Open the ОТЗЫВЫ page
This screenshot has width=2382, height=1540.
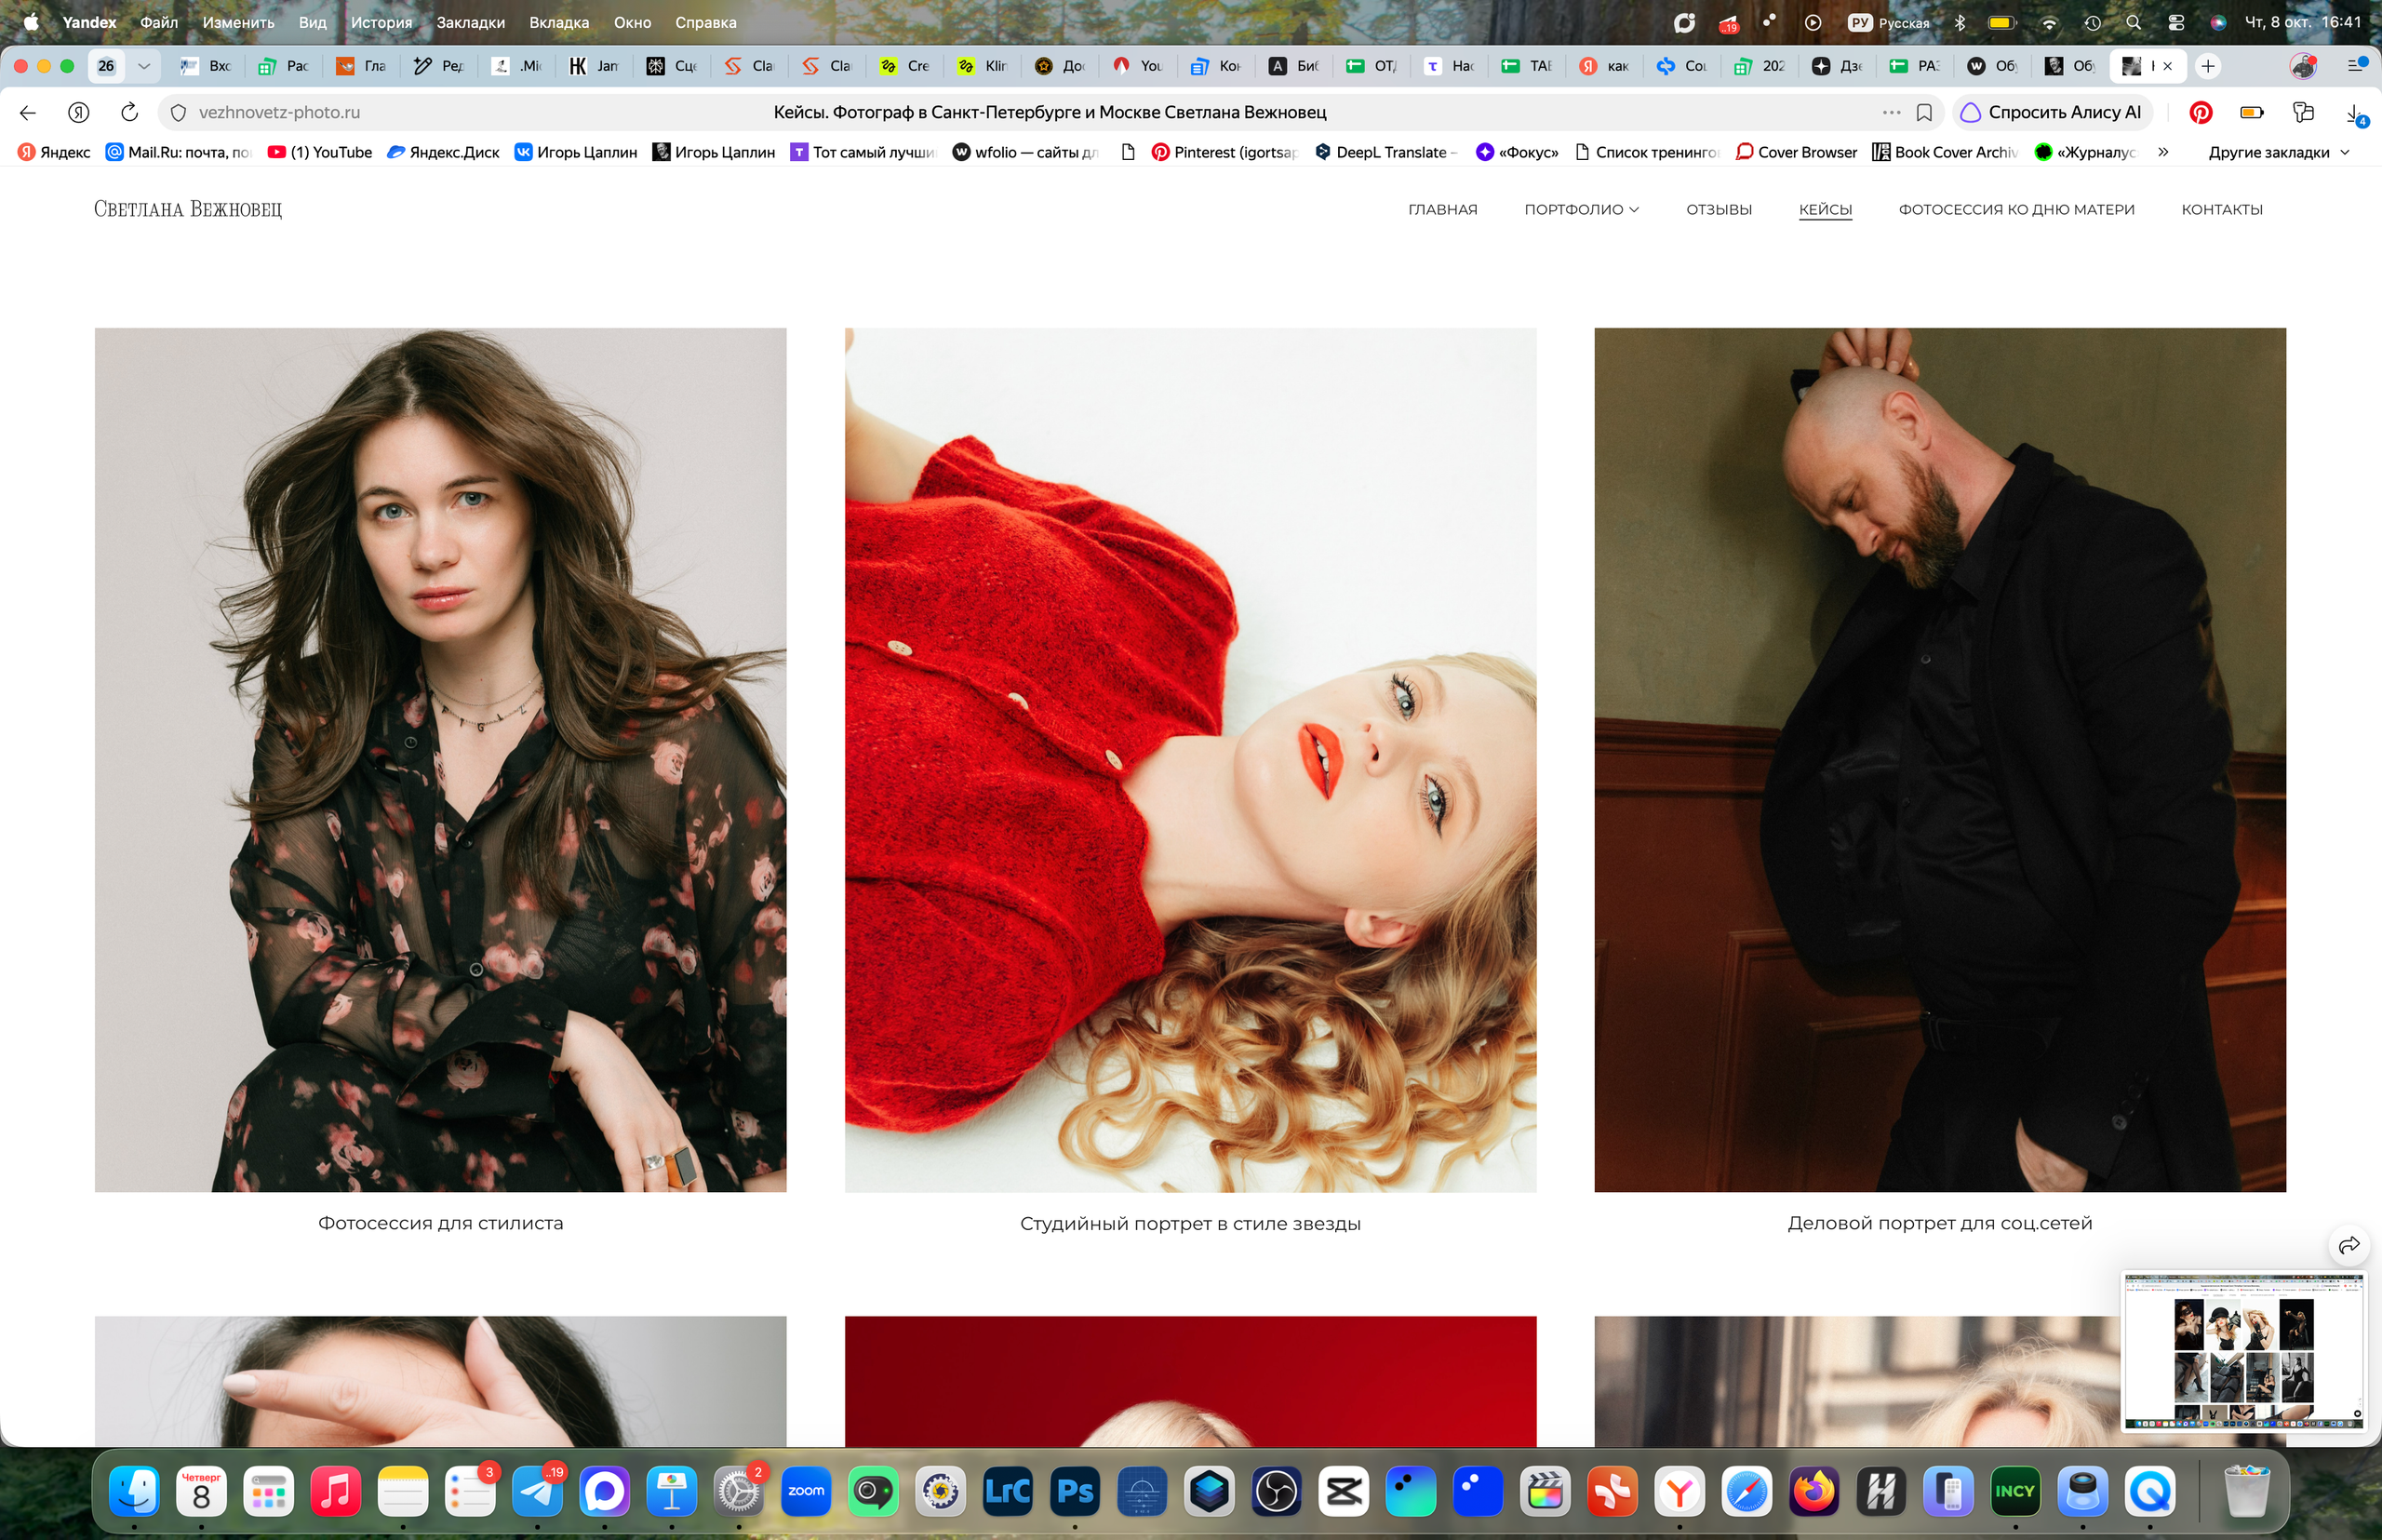pyautogui.click(x=1718, y=209)
